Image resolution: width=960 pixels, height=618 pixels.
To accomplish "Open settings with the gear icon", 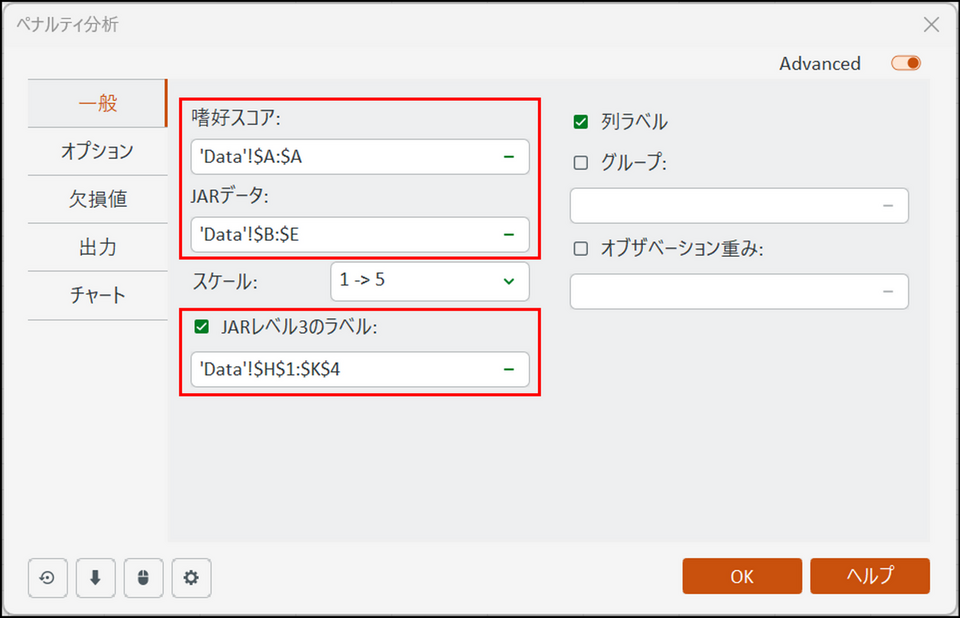I will click(191, 577).
